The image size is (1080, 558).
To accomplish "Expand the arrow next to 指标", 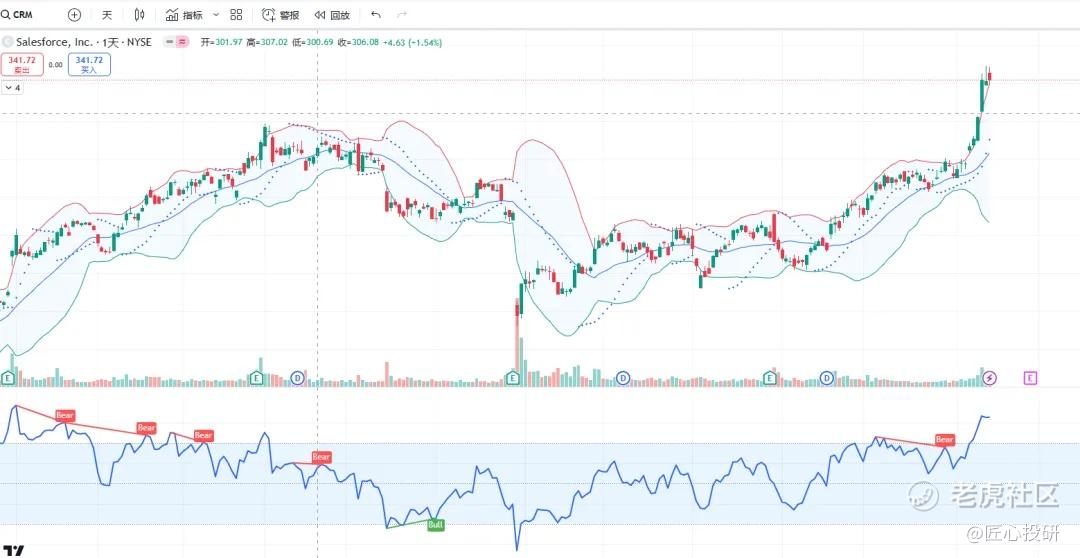I will (216, 14).
